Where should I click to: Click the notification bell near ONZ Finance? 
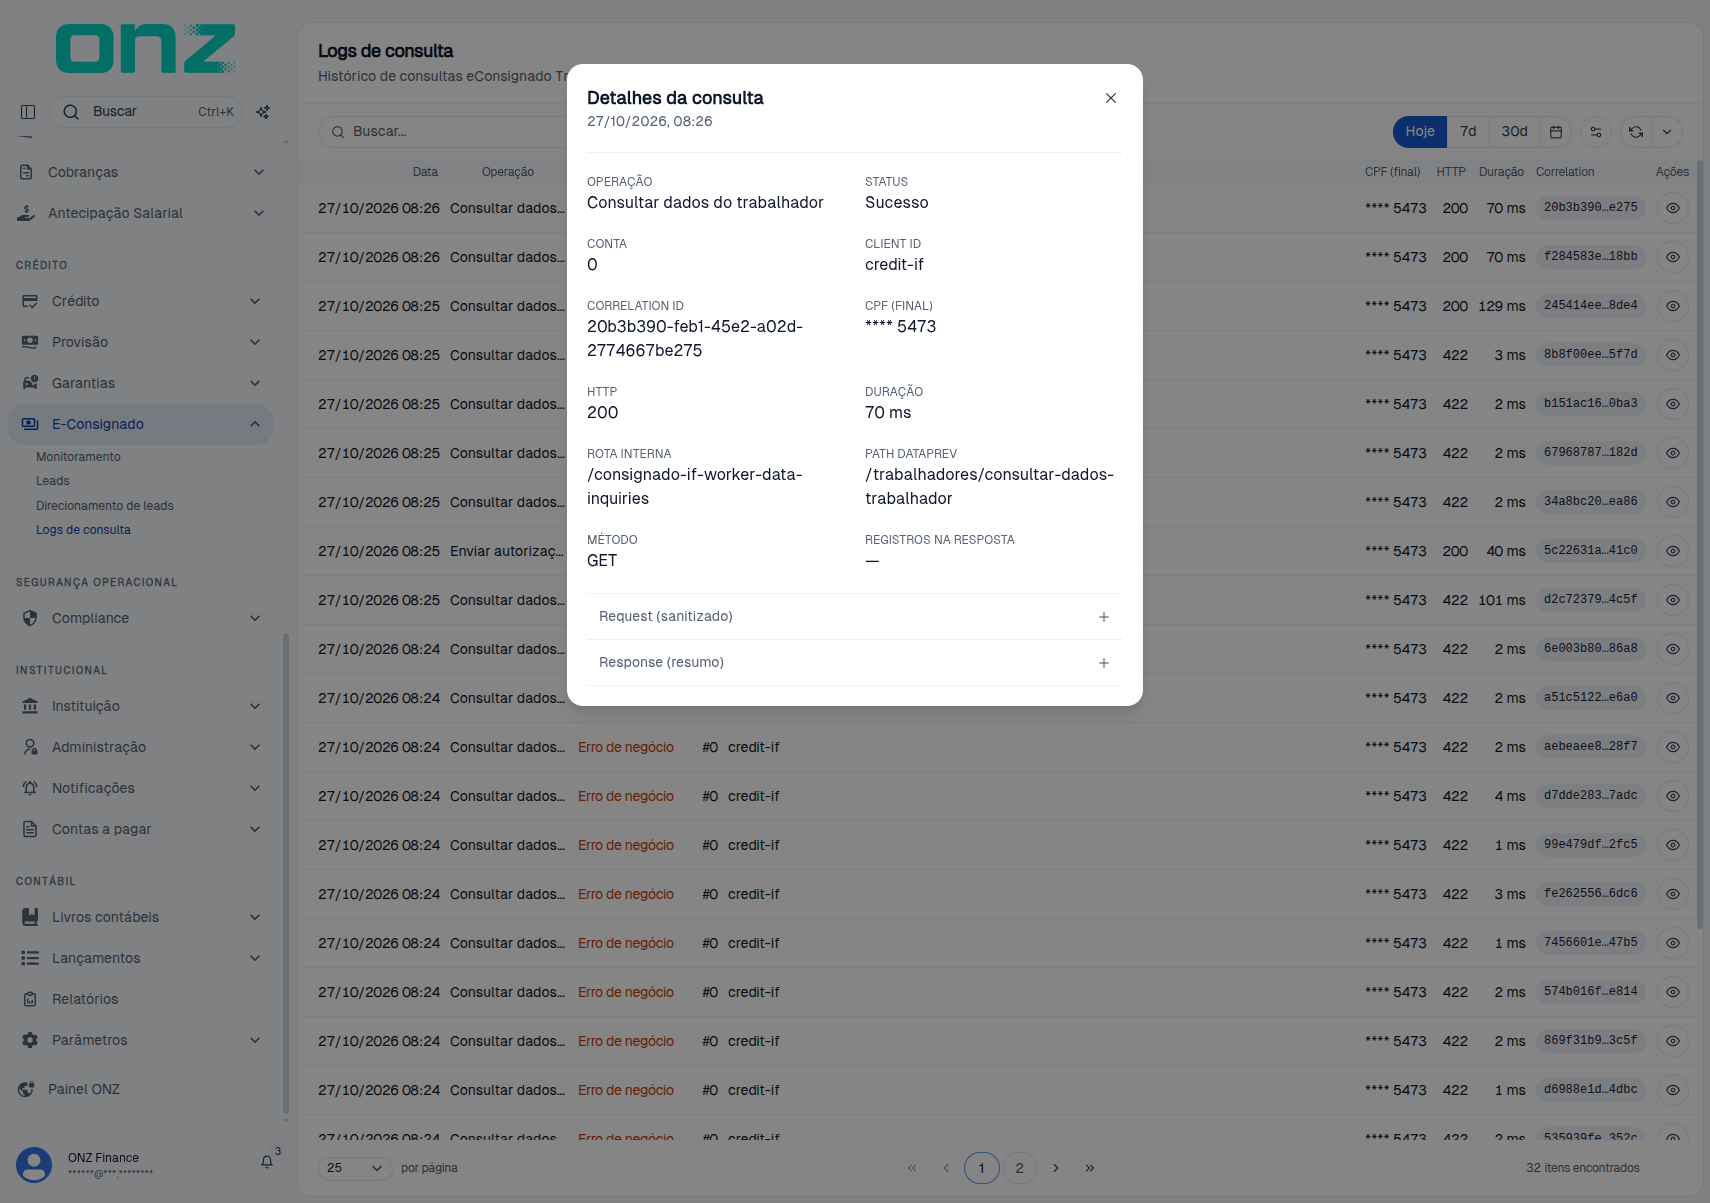267,1162
